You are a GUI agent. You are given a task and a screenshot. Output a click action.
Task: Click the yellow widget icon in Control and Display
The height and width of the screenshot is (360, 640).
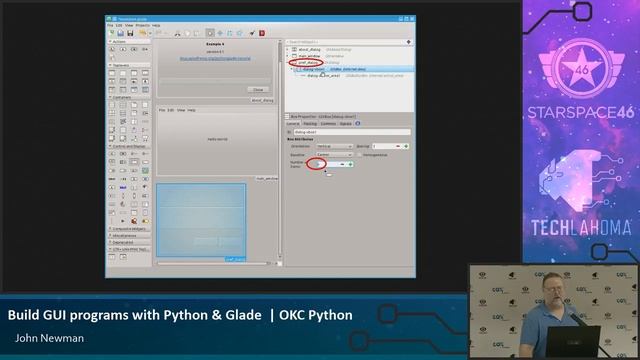tap(145, 221)
